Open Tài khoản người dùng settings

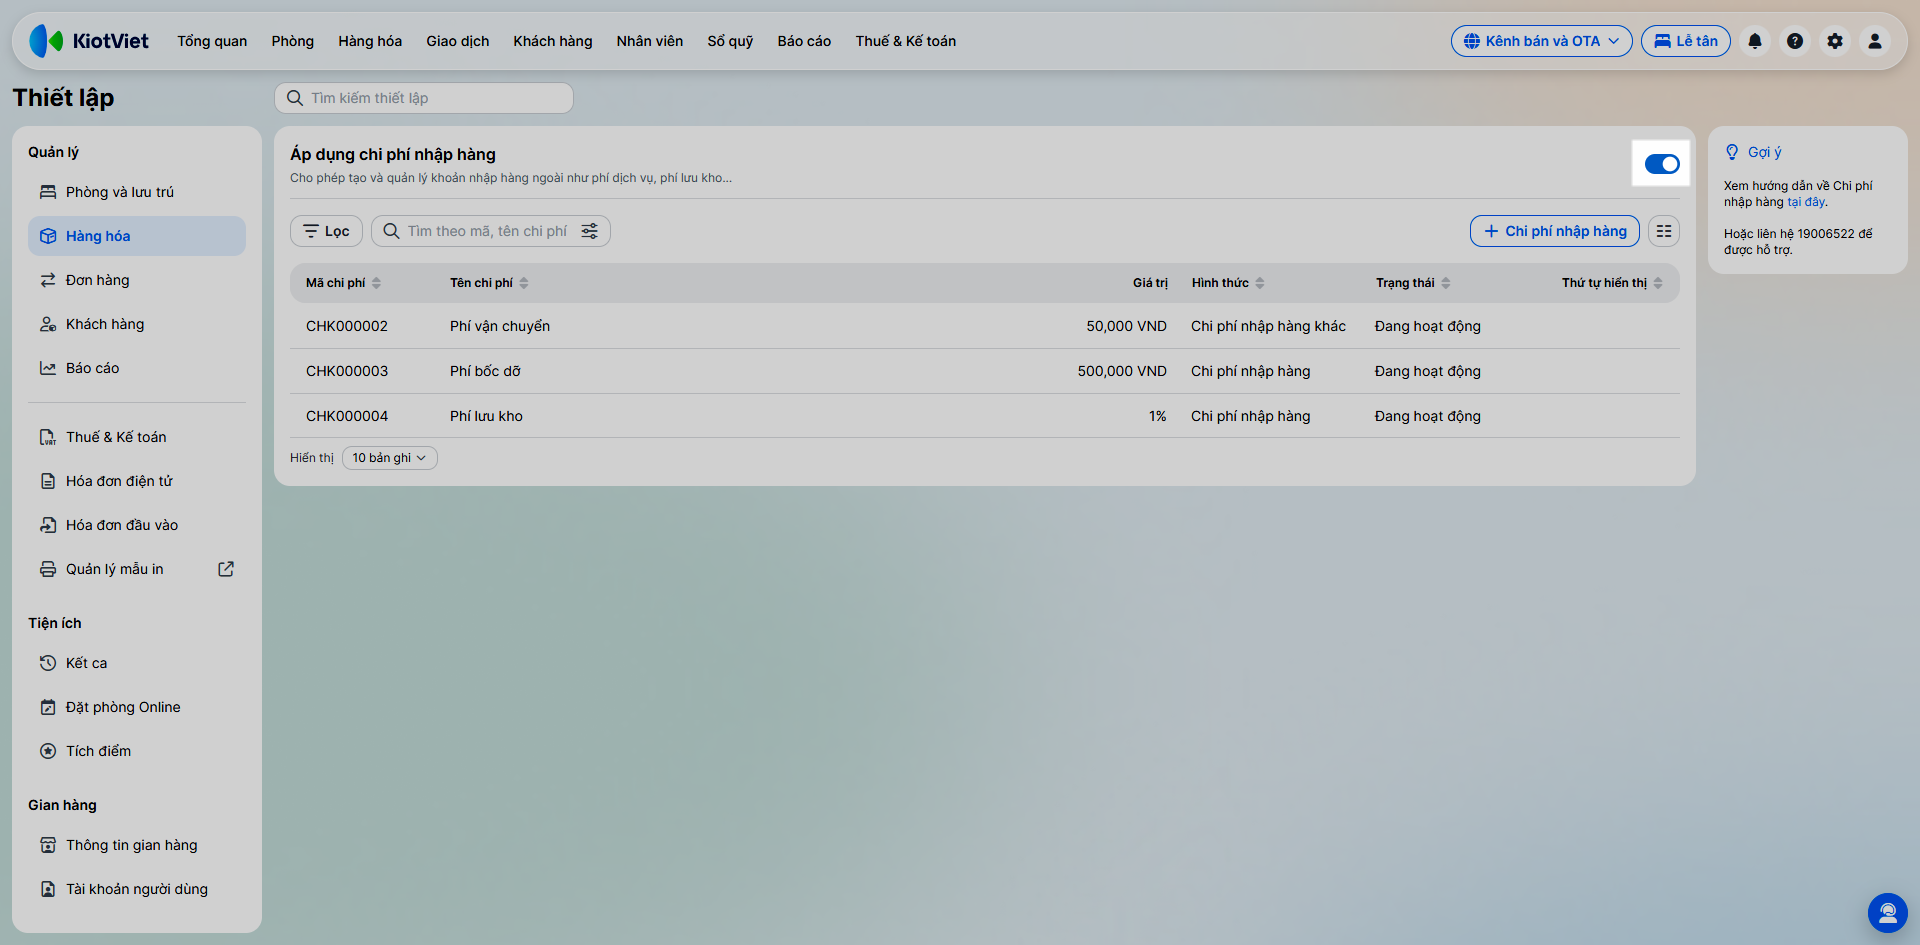coord(137,889)
